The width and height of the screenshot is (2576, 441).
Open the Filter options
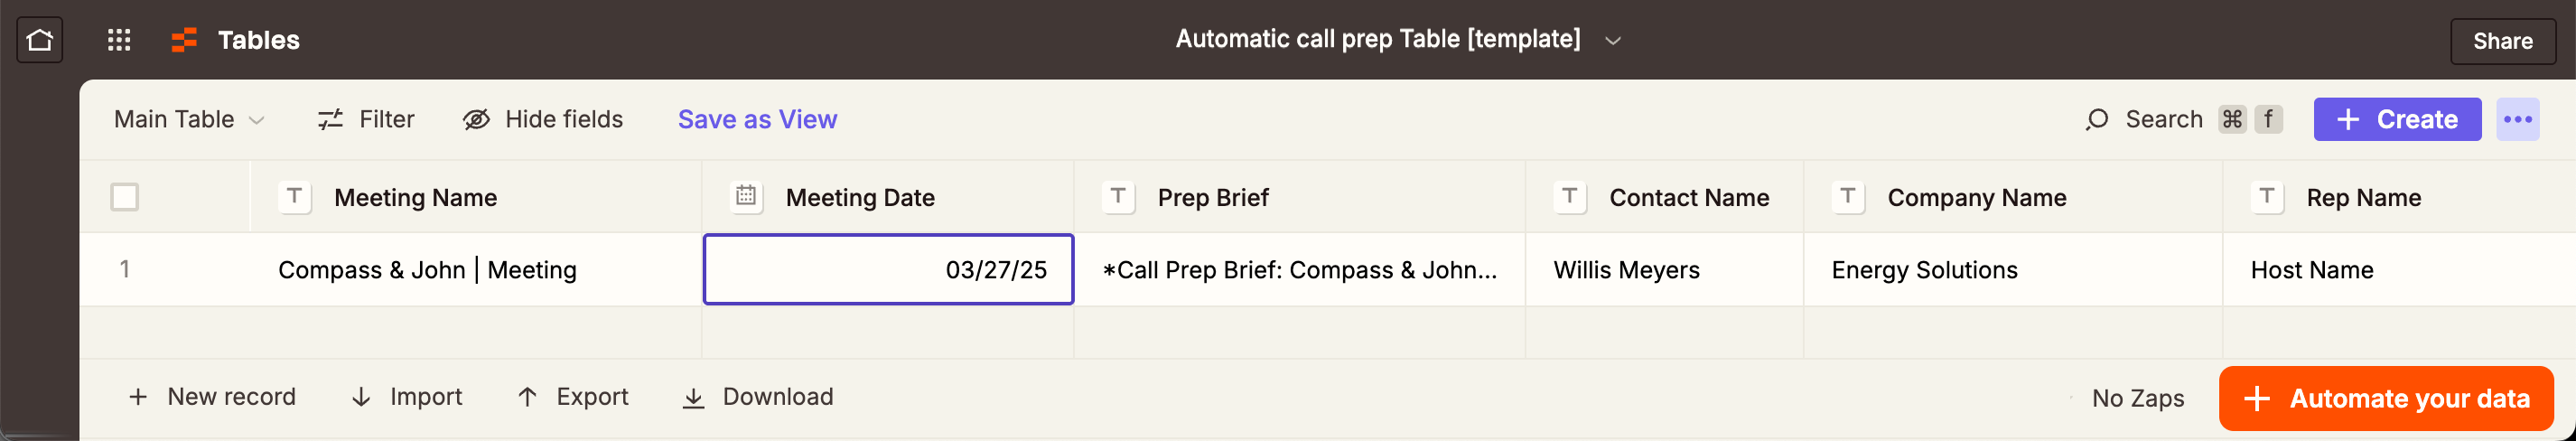point(366,120)
